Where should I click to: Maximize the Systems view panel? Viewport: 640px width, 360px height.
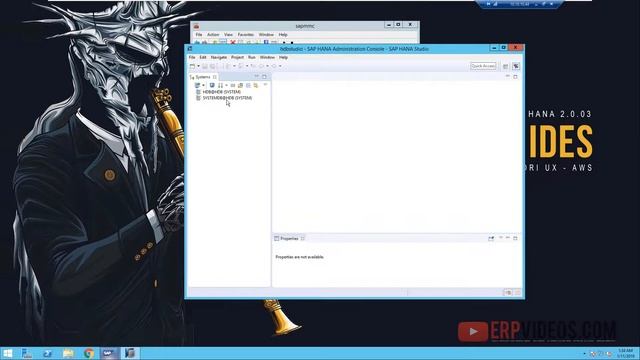pyautogui.click(x=264, y=76)
